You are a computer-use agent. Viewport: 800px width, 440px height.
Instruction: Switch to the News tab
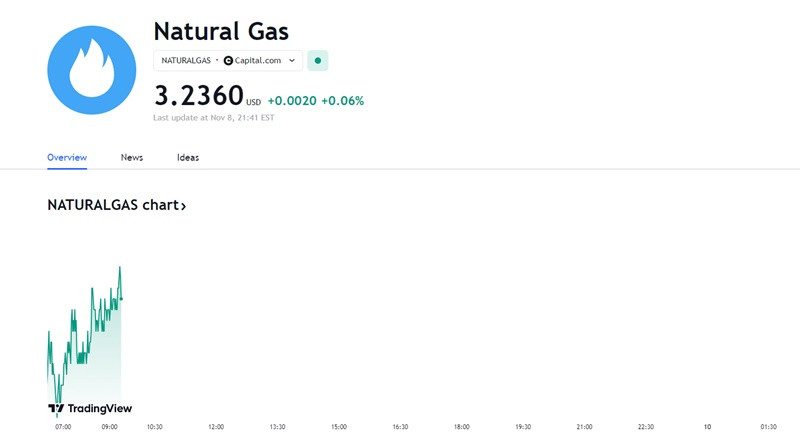[132, 158]
